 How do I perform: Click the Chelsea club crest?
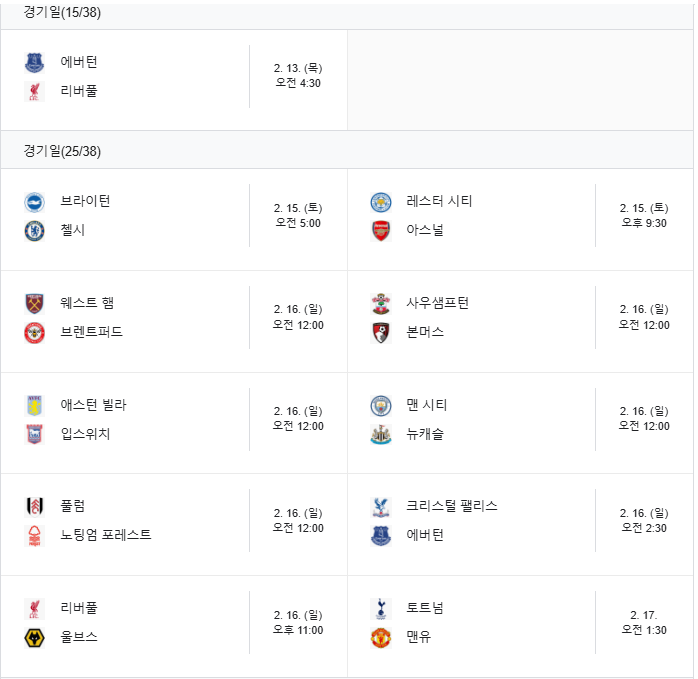click(x=34, y=231)
